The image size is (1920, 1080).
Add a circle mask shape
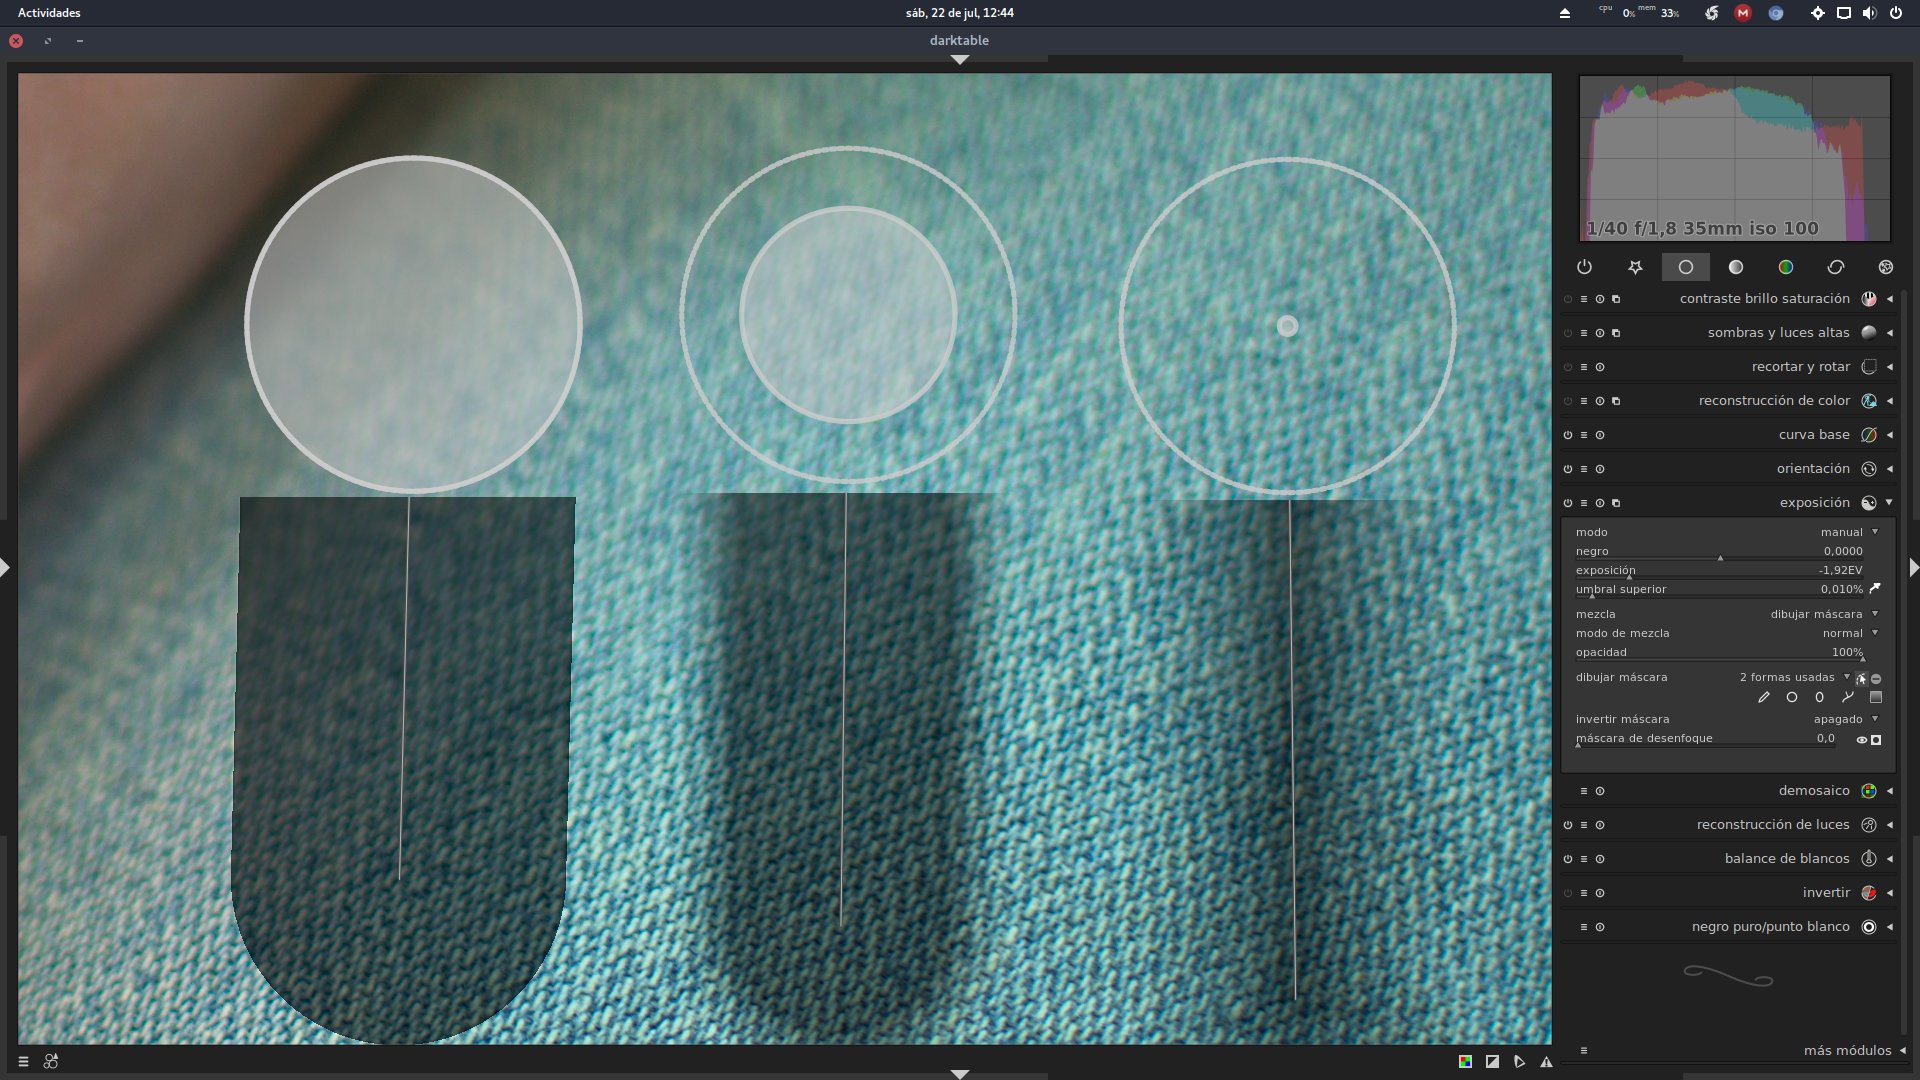coord(1792,697)
